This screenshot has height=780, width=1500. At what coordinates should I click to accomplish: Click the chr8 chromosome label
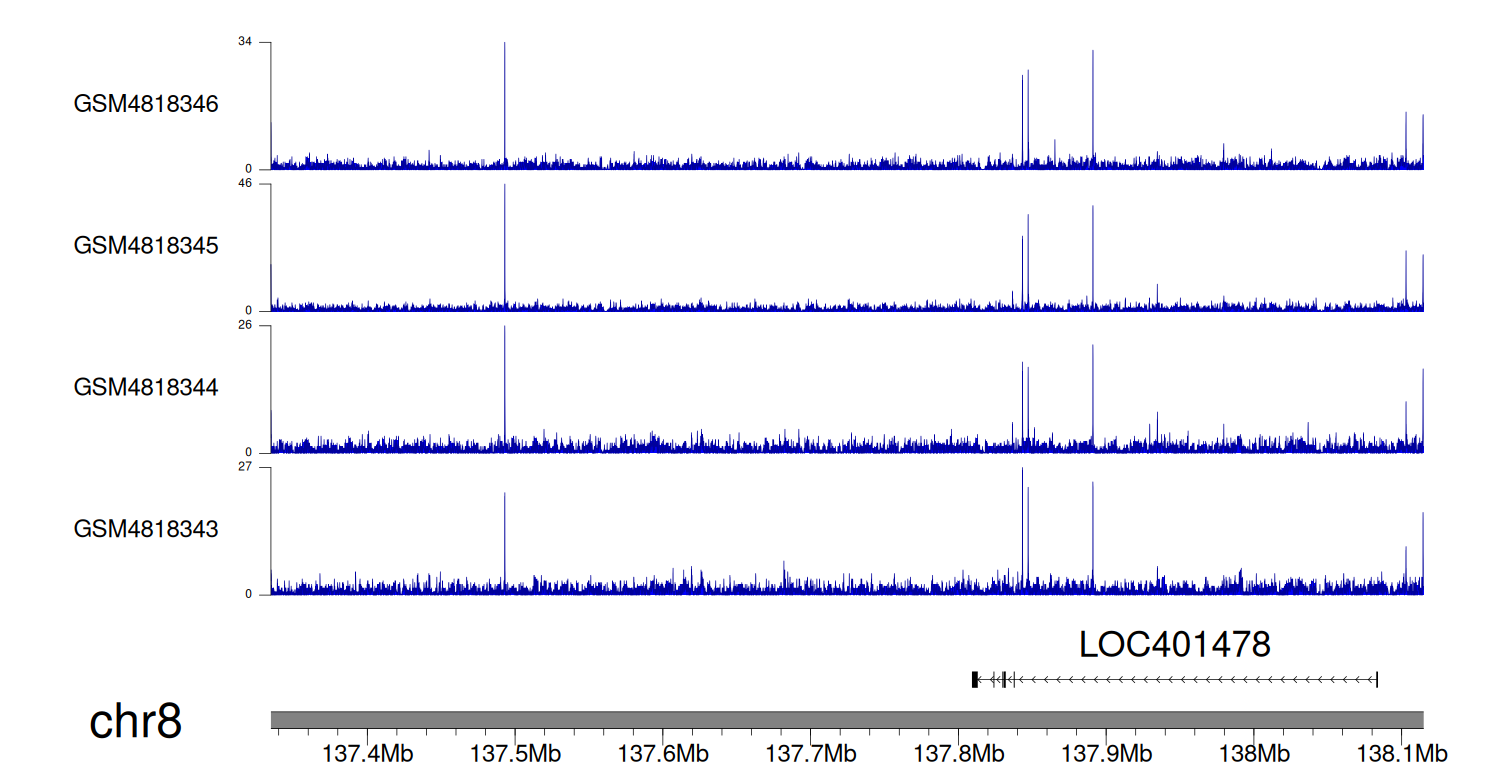[x=136, y=722]
